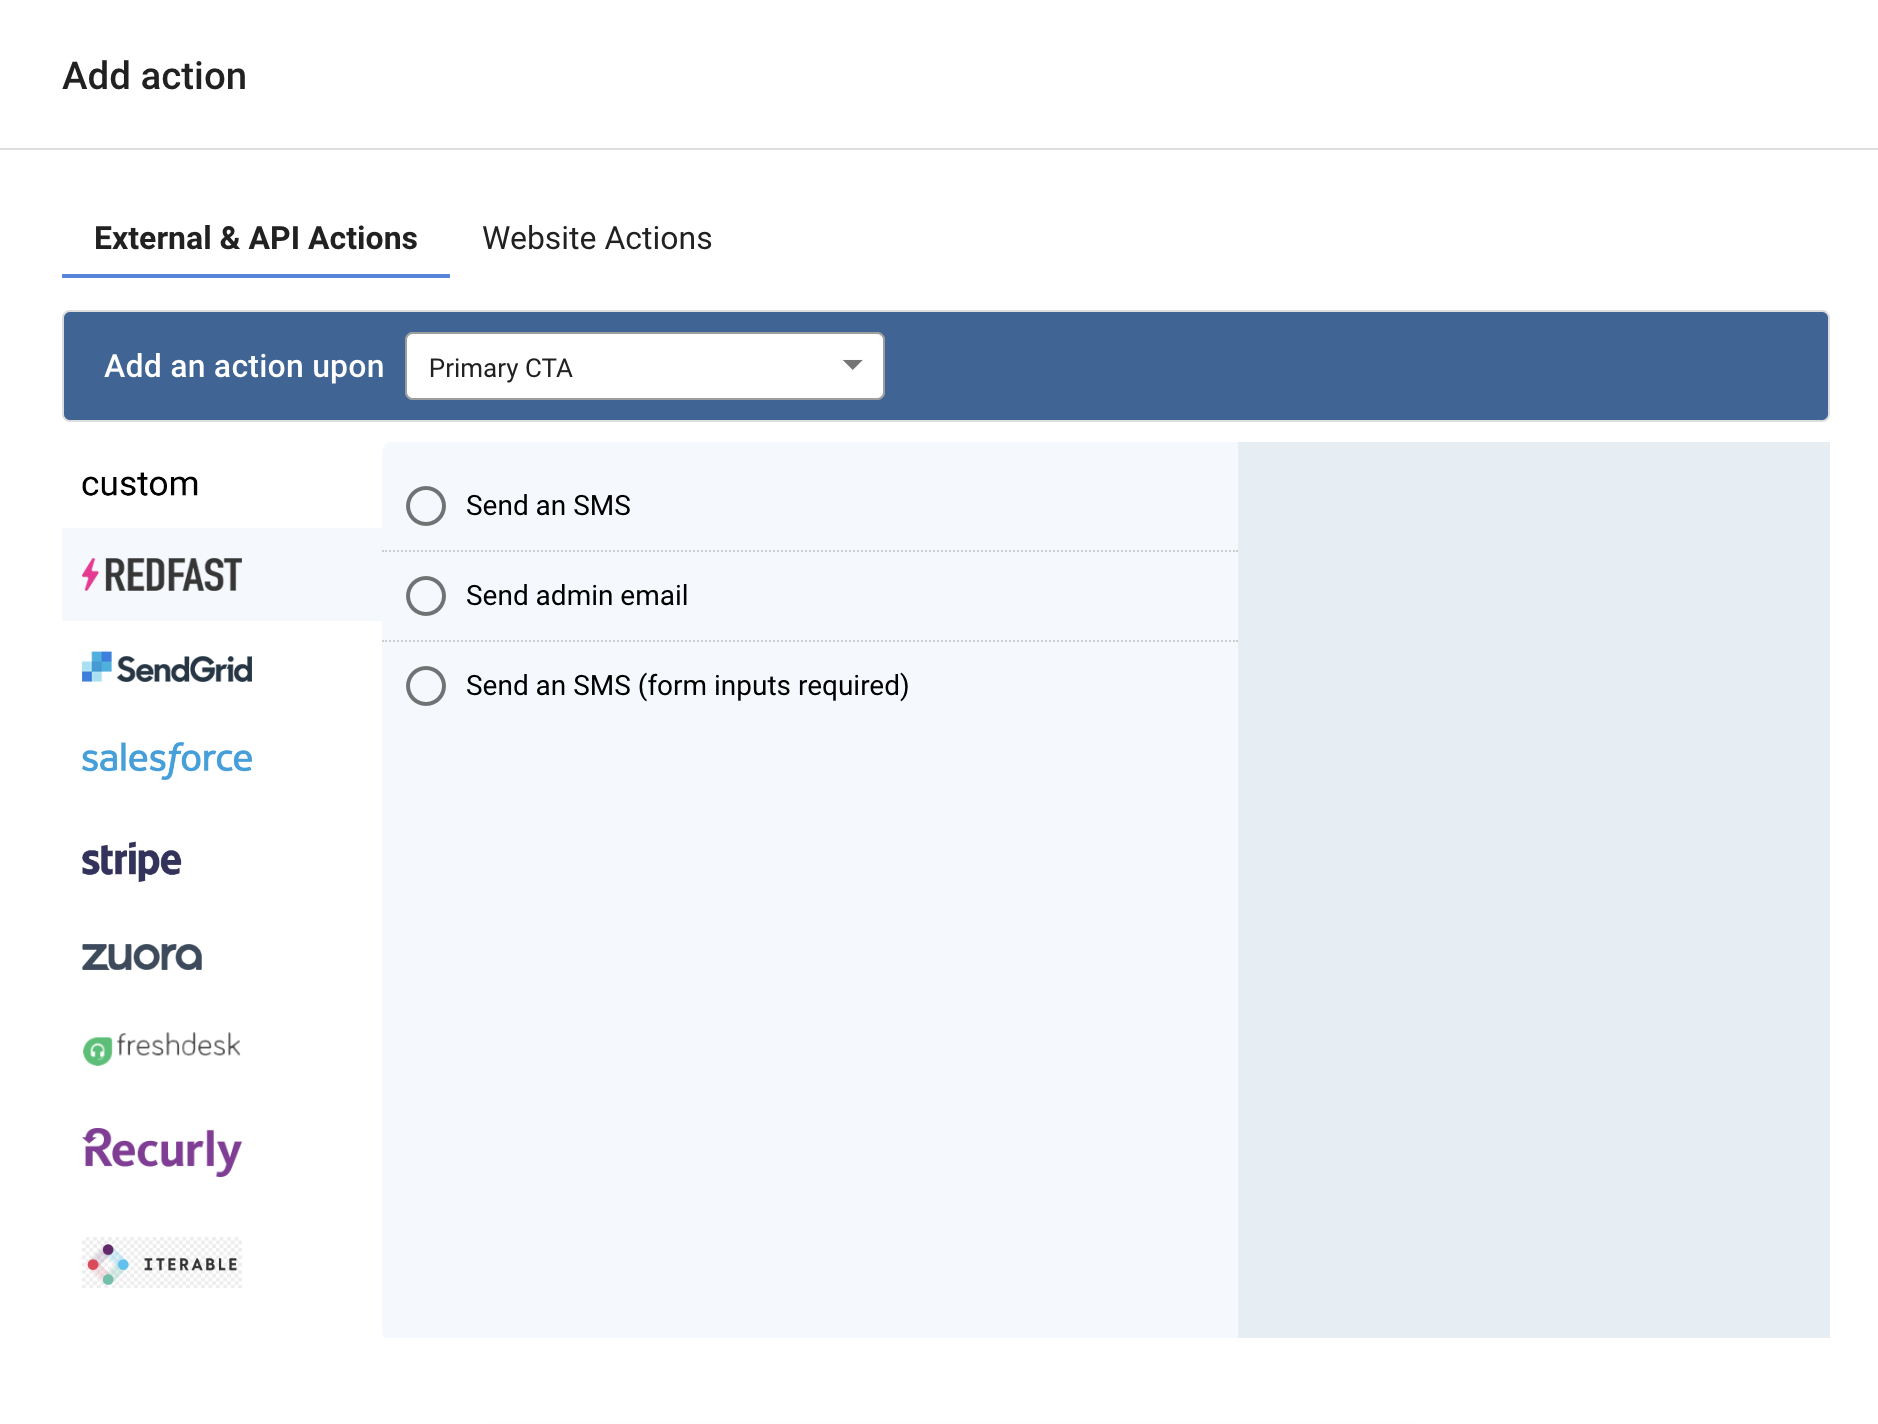The height and width of the screenshot is (1424, 1878).
Task: Choose the Send admin email radio option
Action: point(426,596)
